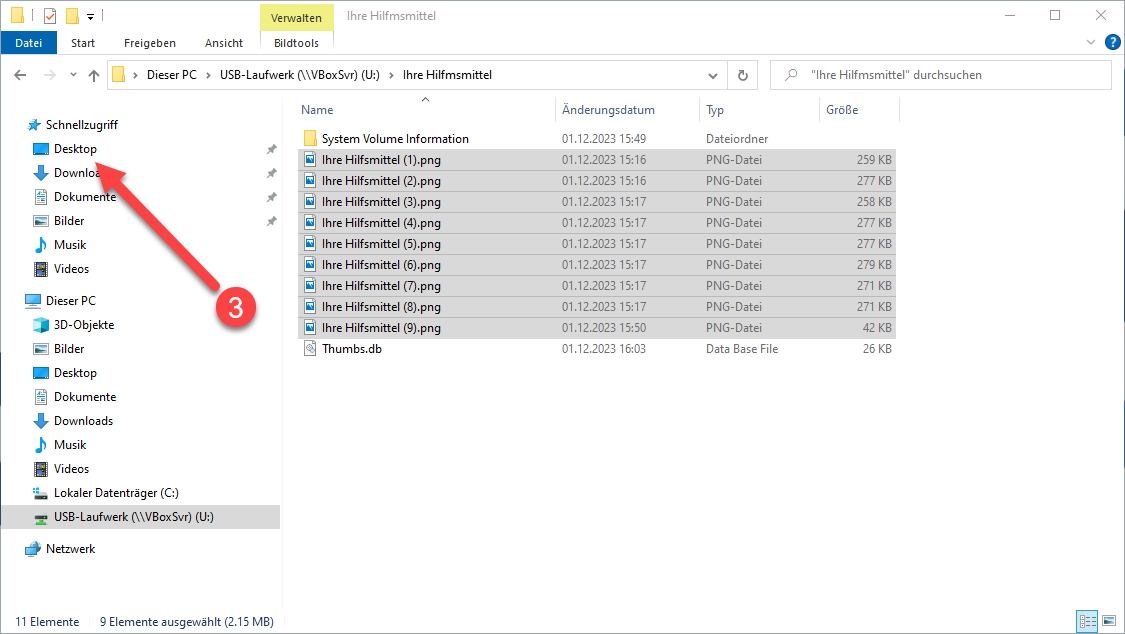Sort files by Größe column header
The width and height of the screenshot is (1125, 634).
click(842, 110)
